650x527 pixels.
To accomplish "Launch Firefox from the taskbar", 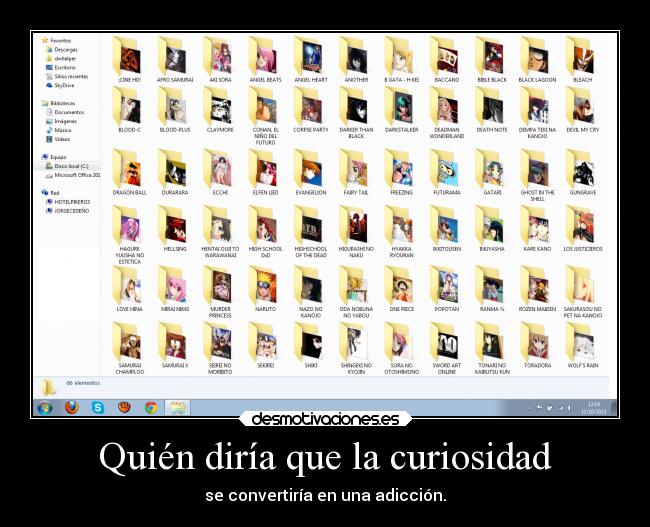I will pyautogui.click(x=71, y=408).
